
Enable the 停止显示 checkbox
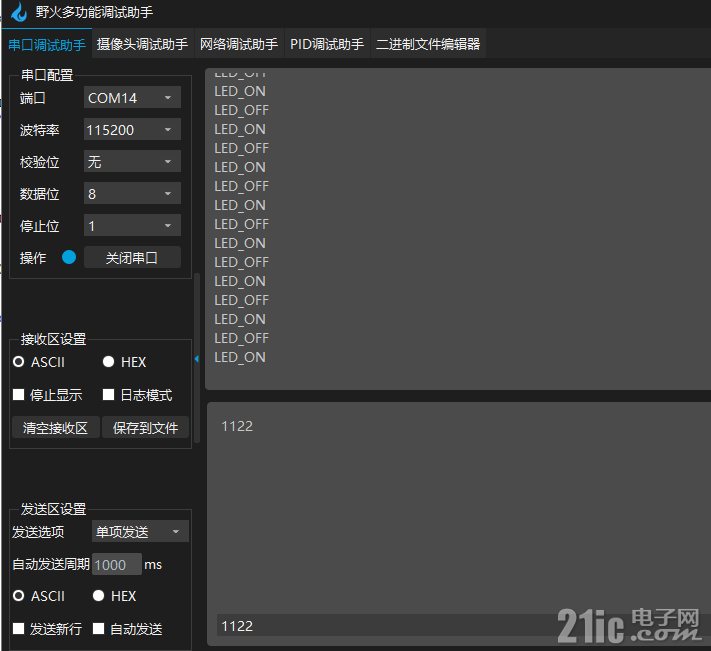click(x=19, y=394)
